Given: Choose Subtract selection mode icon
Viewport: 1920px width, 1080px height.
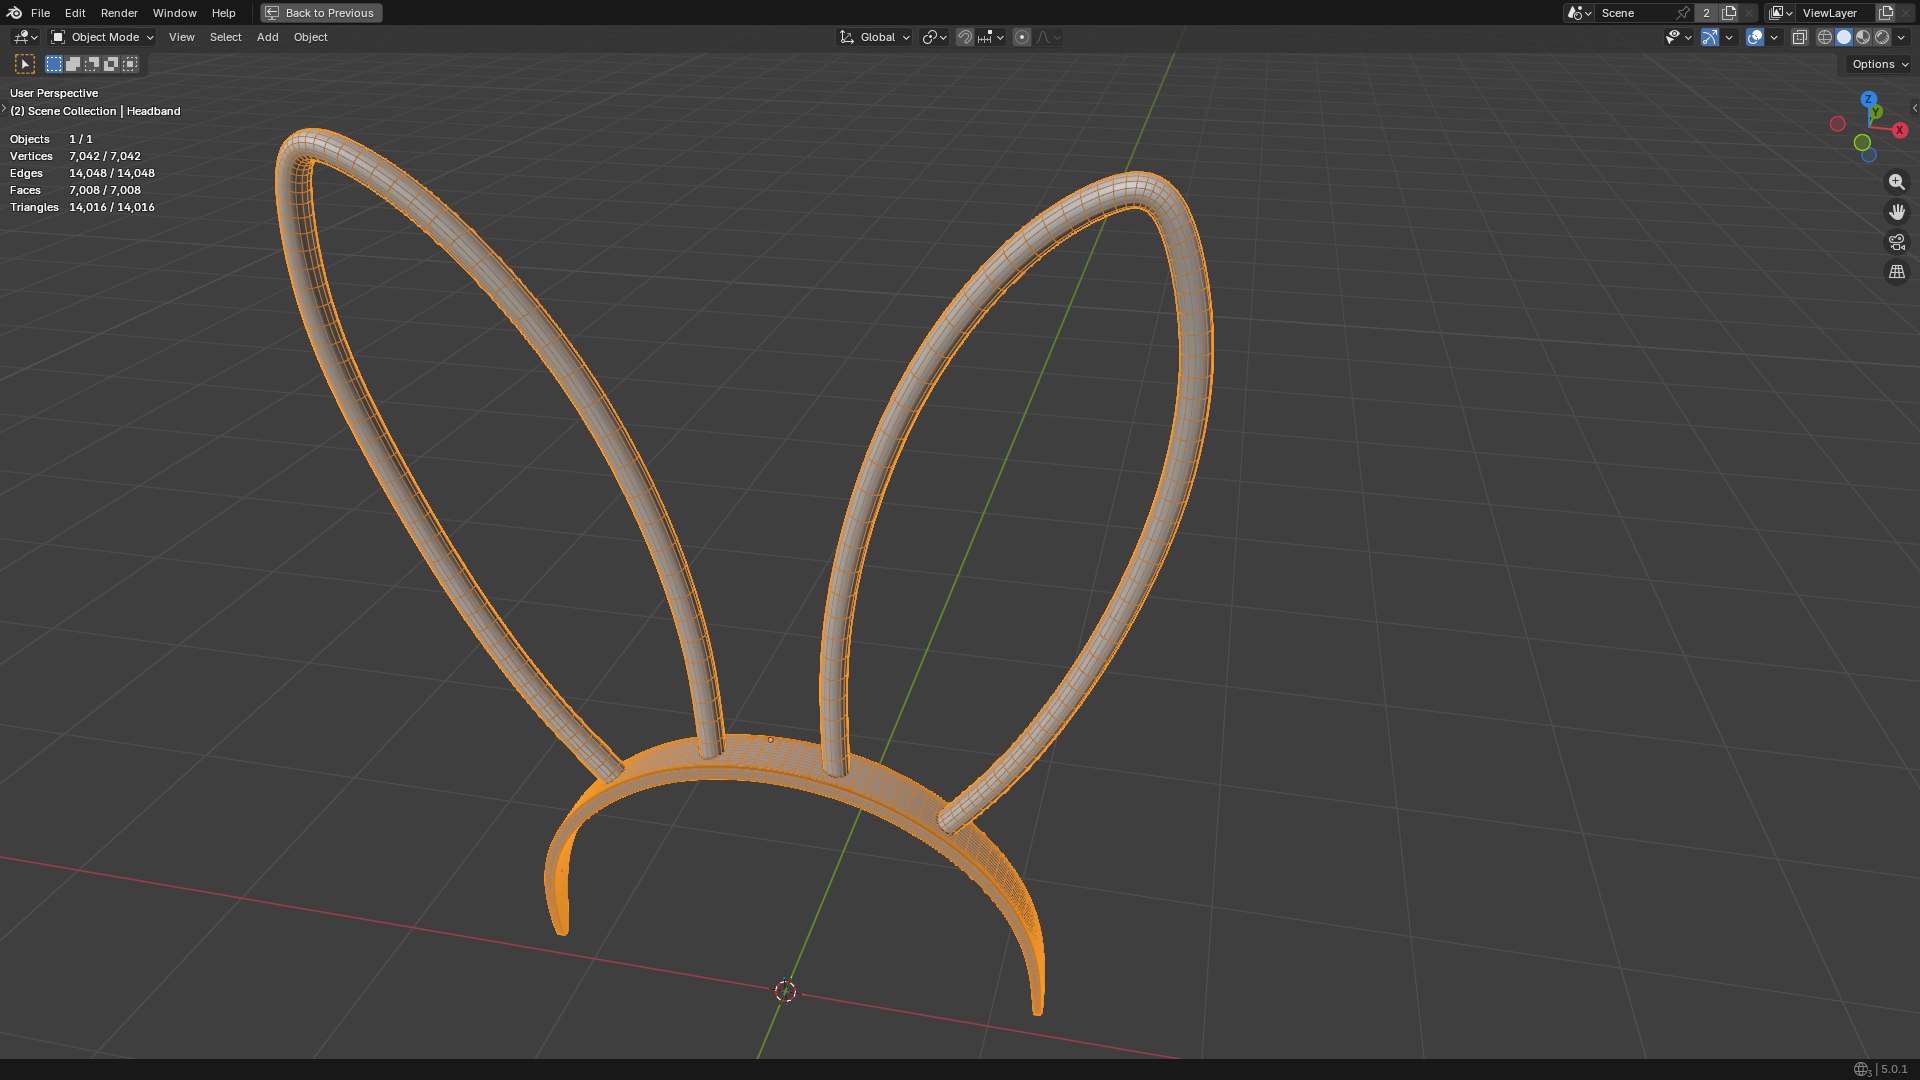Looking at the screenshot, I should point(92,64).
